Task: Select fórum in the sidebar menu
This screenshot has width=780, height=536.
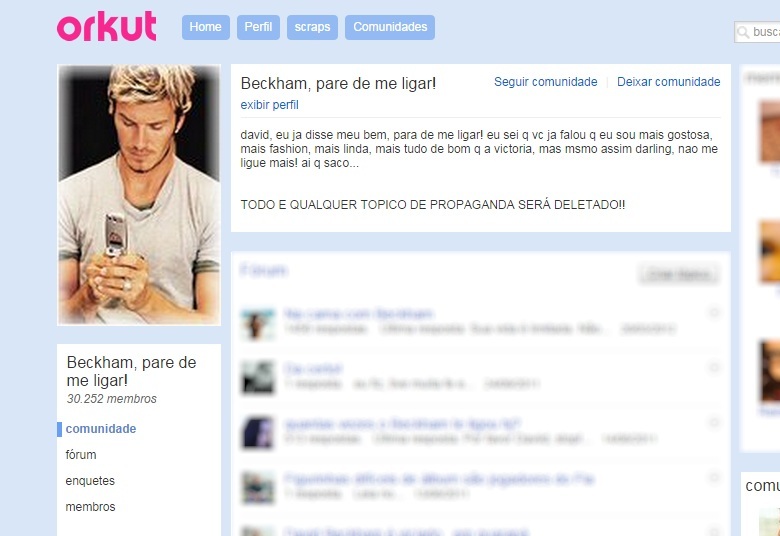Action: 81,454
